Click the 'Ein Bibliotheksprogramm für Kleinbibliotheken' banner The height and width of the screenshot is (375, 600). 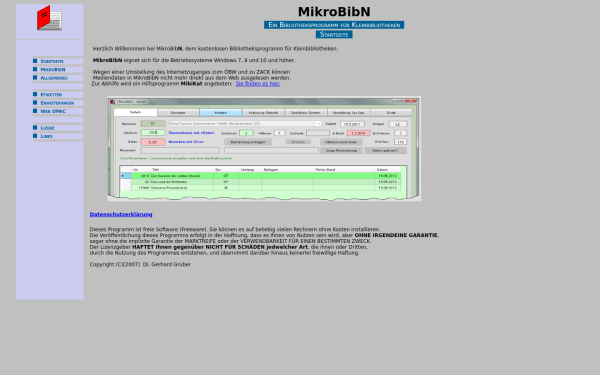pyautogui.click(x=334, y=25)
